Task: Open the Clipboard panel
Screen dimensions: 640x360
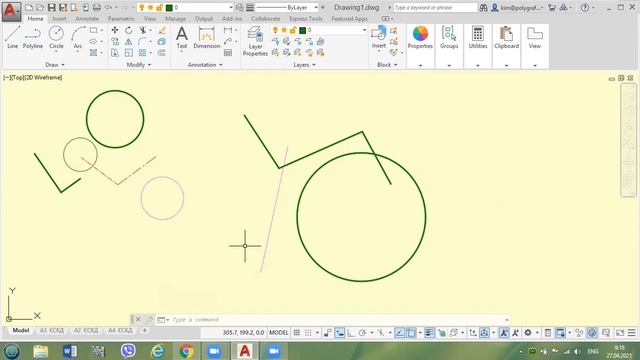Action: (507, 38)
